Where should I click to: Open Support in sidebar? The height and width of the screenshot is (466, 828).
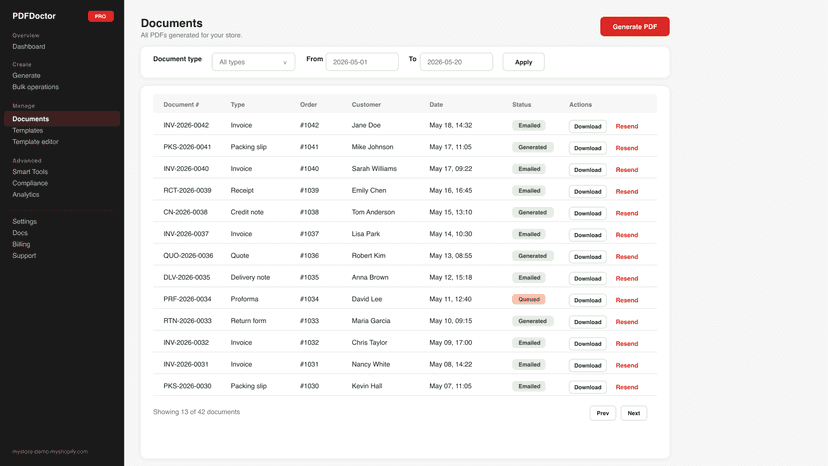coord(24,256)
